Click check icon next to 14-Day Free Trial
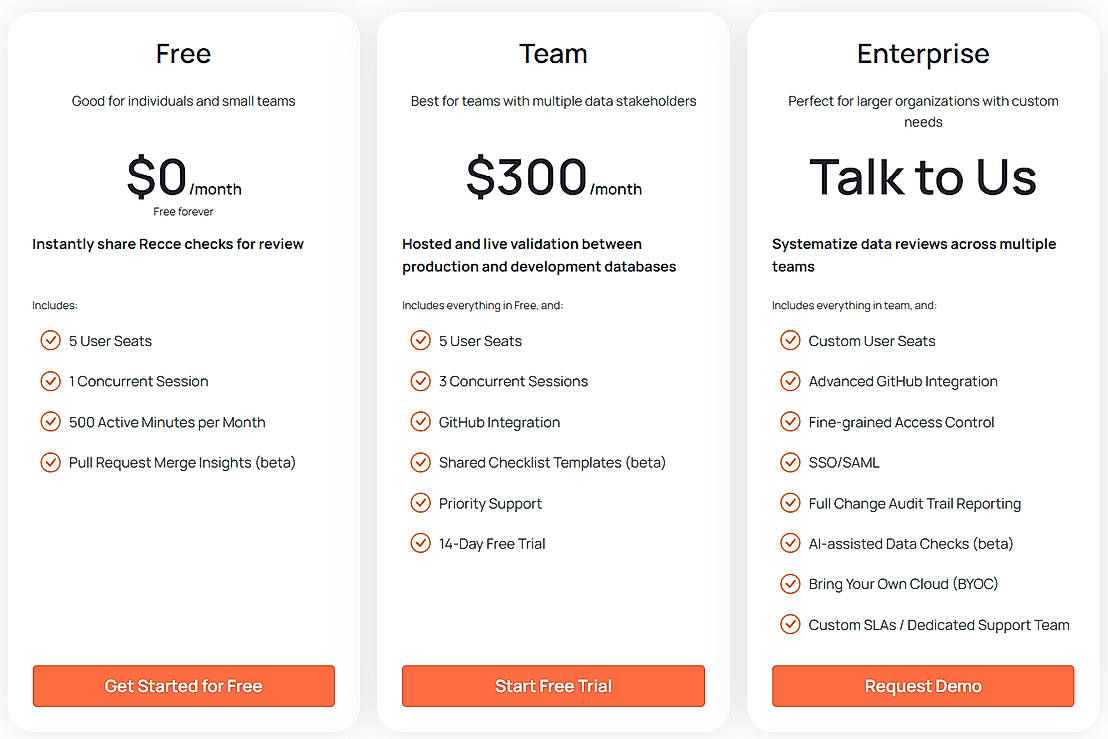The width and height of the screenshot is (1108, 739). [x=420, y=543]
